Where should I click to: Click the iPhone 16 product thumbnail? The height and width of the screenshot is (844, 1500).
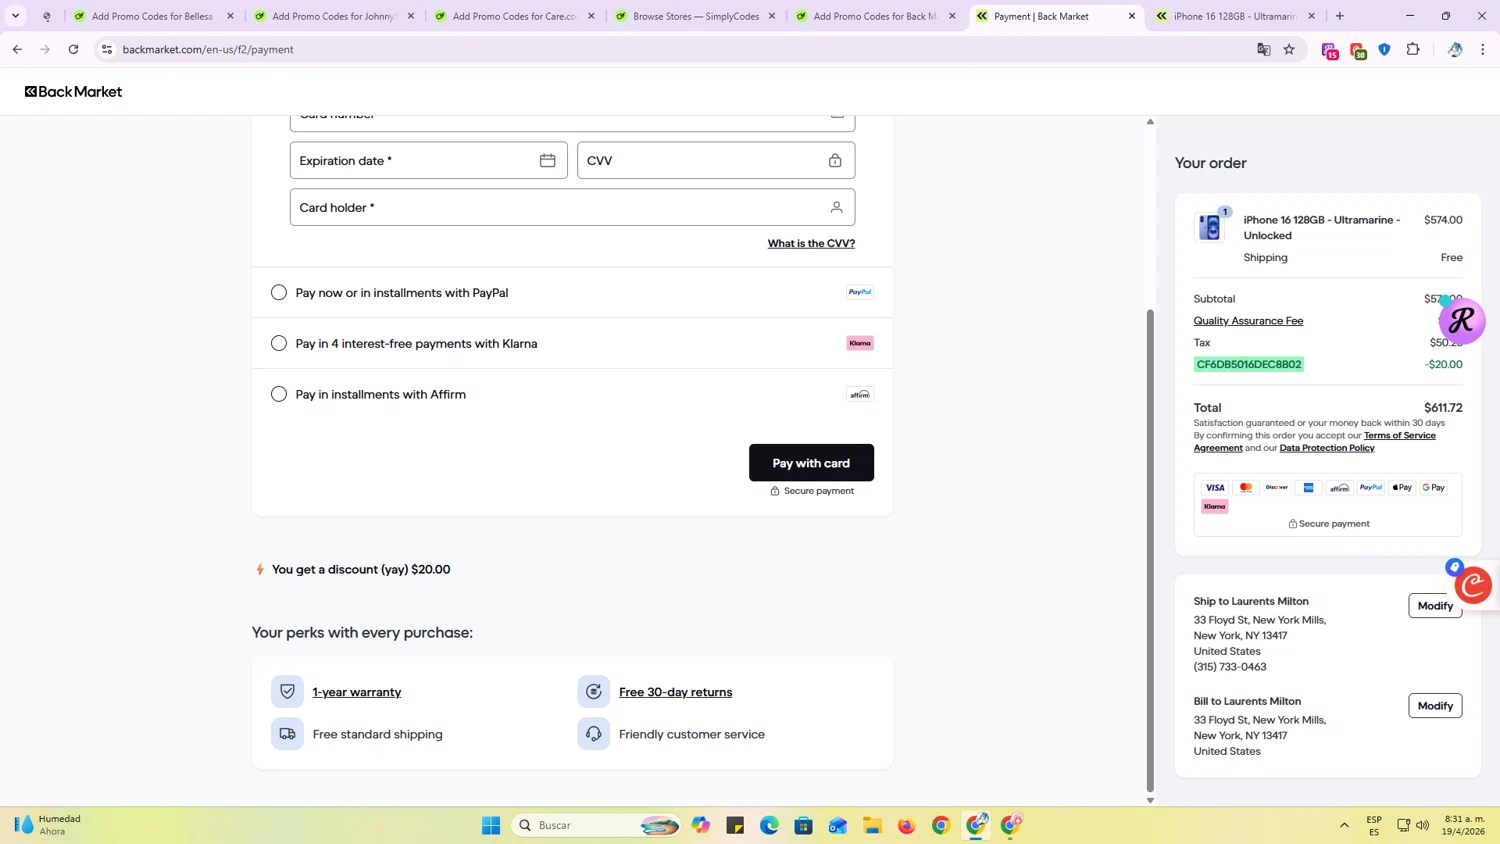pyautogui.click(x=1210, y=227)
